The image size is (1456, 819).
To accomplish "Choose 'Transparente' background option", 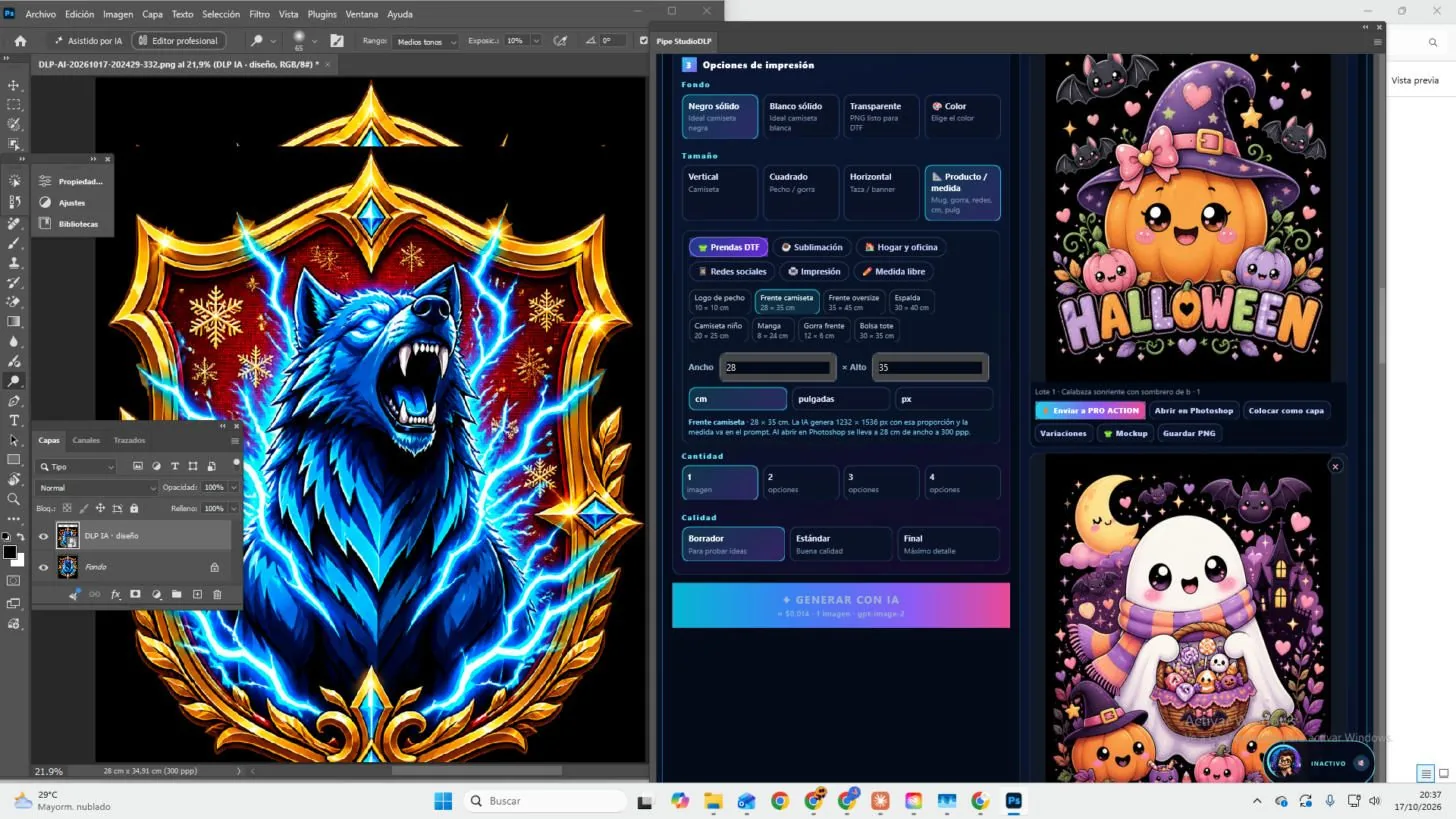I will (881, 116).
